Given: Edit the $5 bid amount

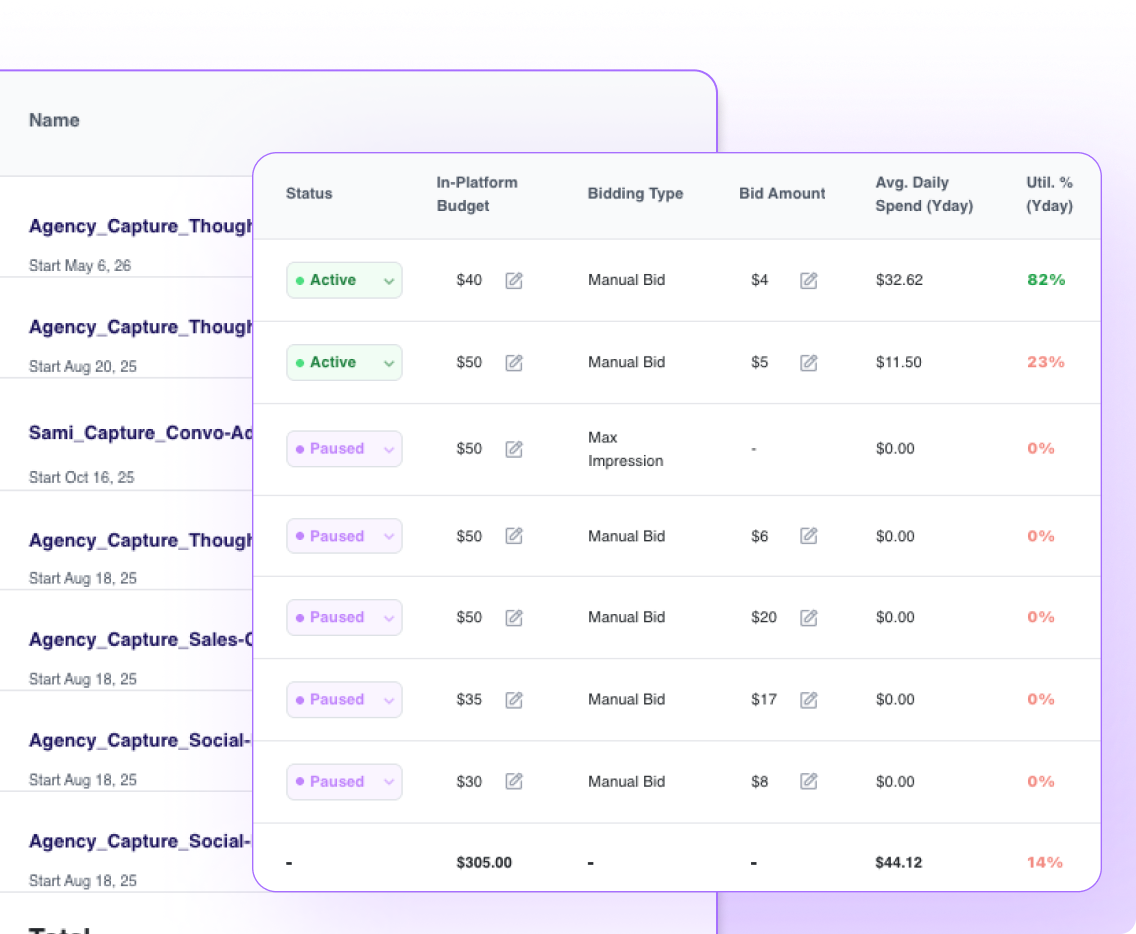Looking at the screenshot, I should 809,362.
